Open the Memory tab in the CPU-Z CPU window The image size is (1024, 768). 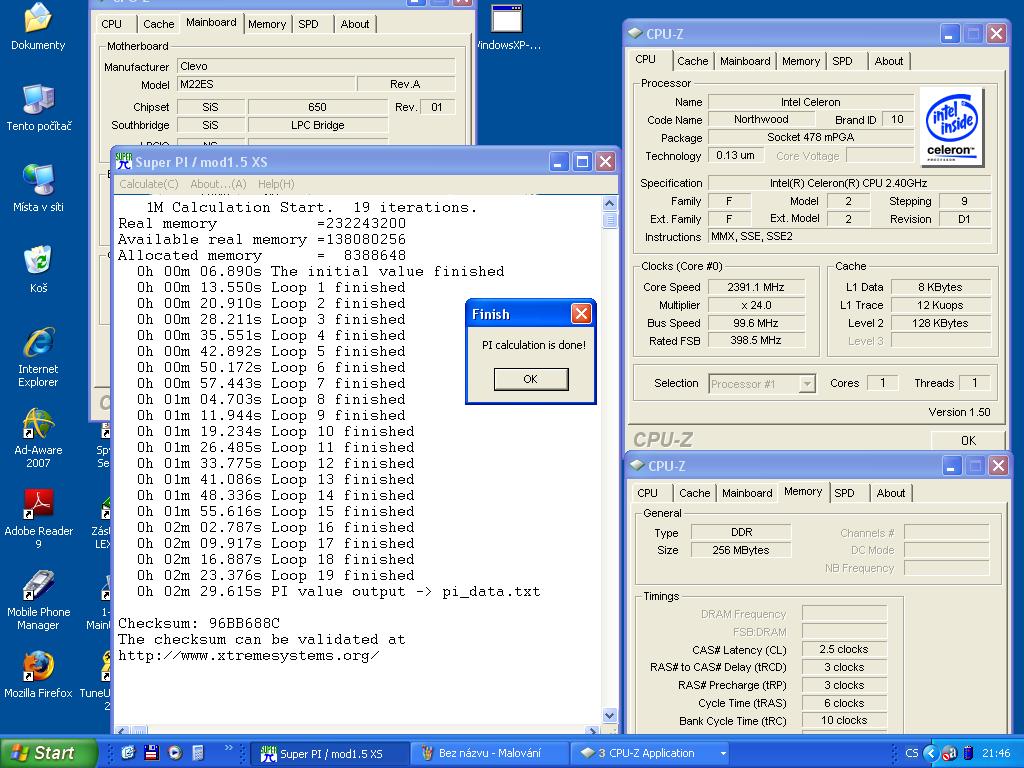(x=801, y=61)
